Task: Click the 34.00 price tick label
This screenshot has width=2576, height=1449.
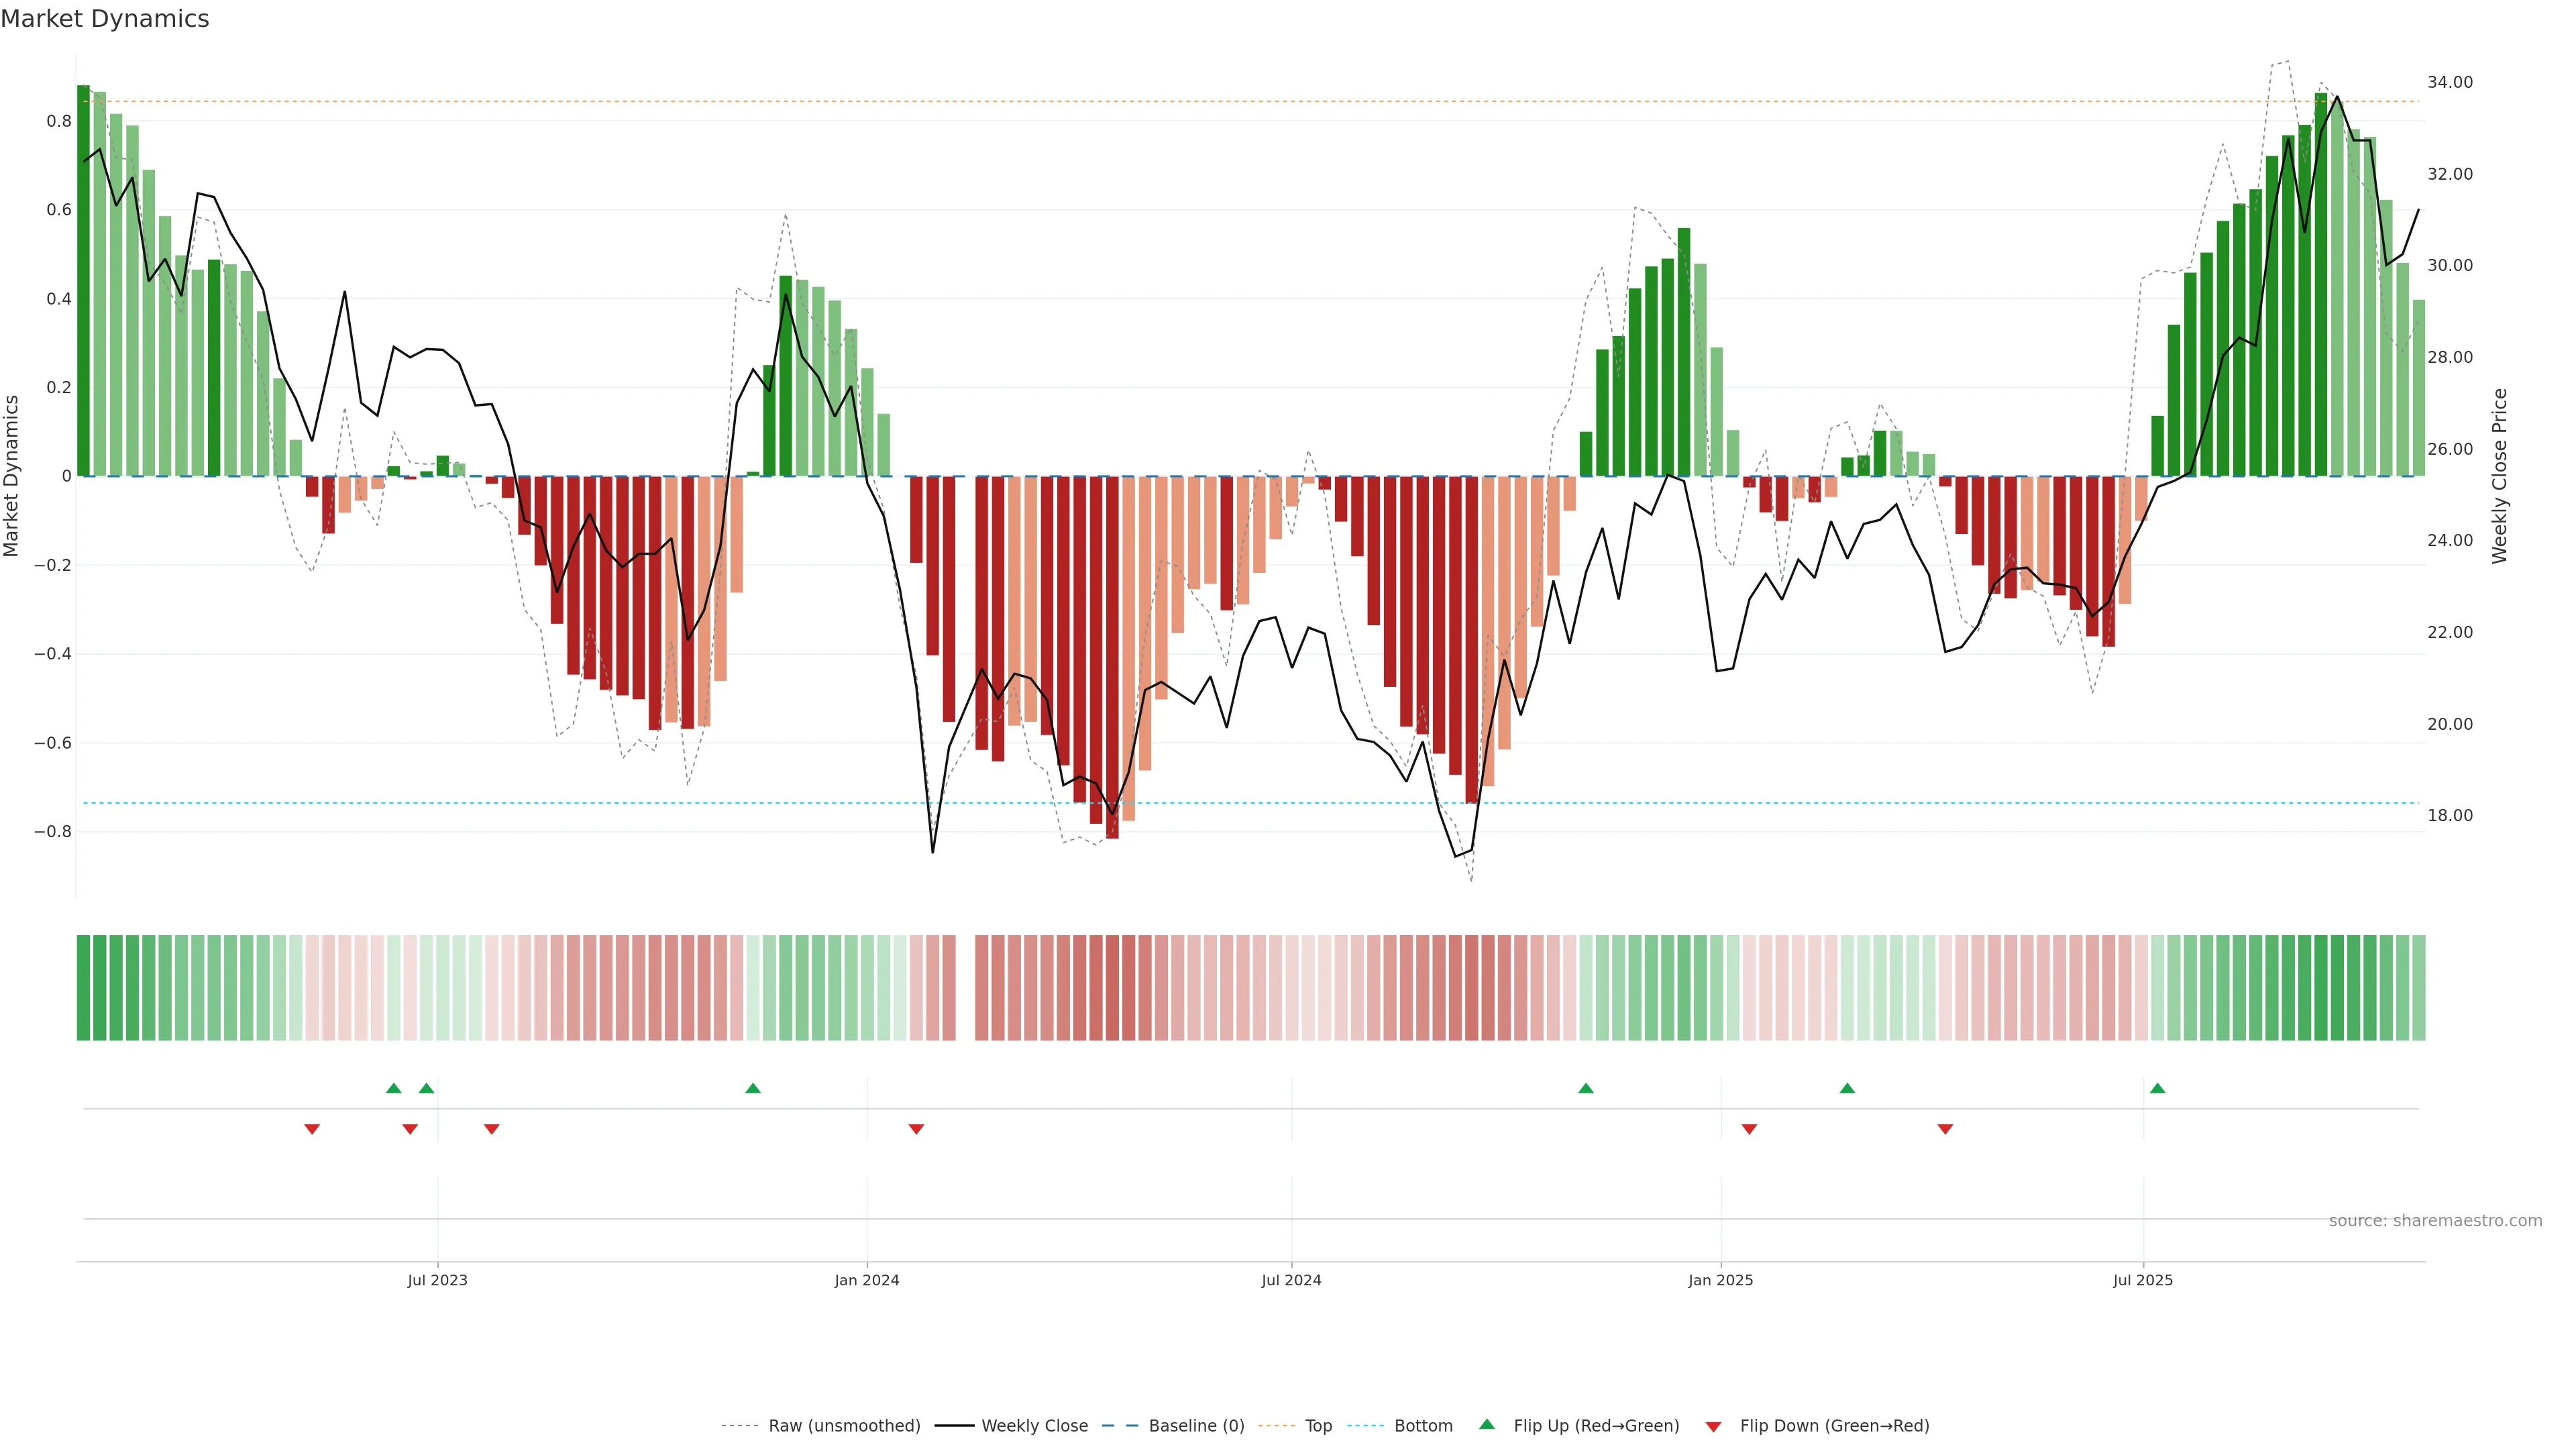Action: 2449,82
